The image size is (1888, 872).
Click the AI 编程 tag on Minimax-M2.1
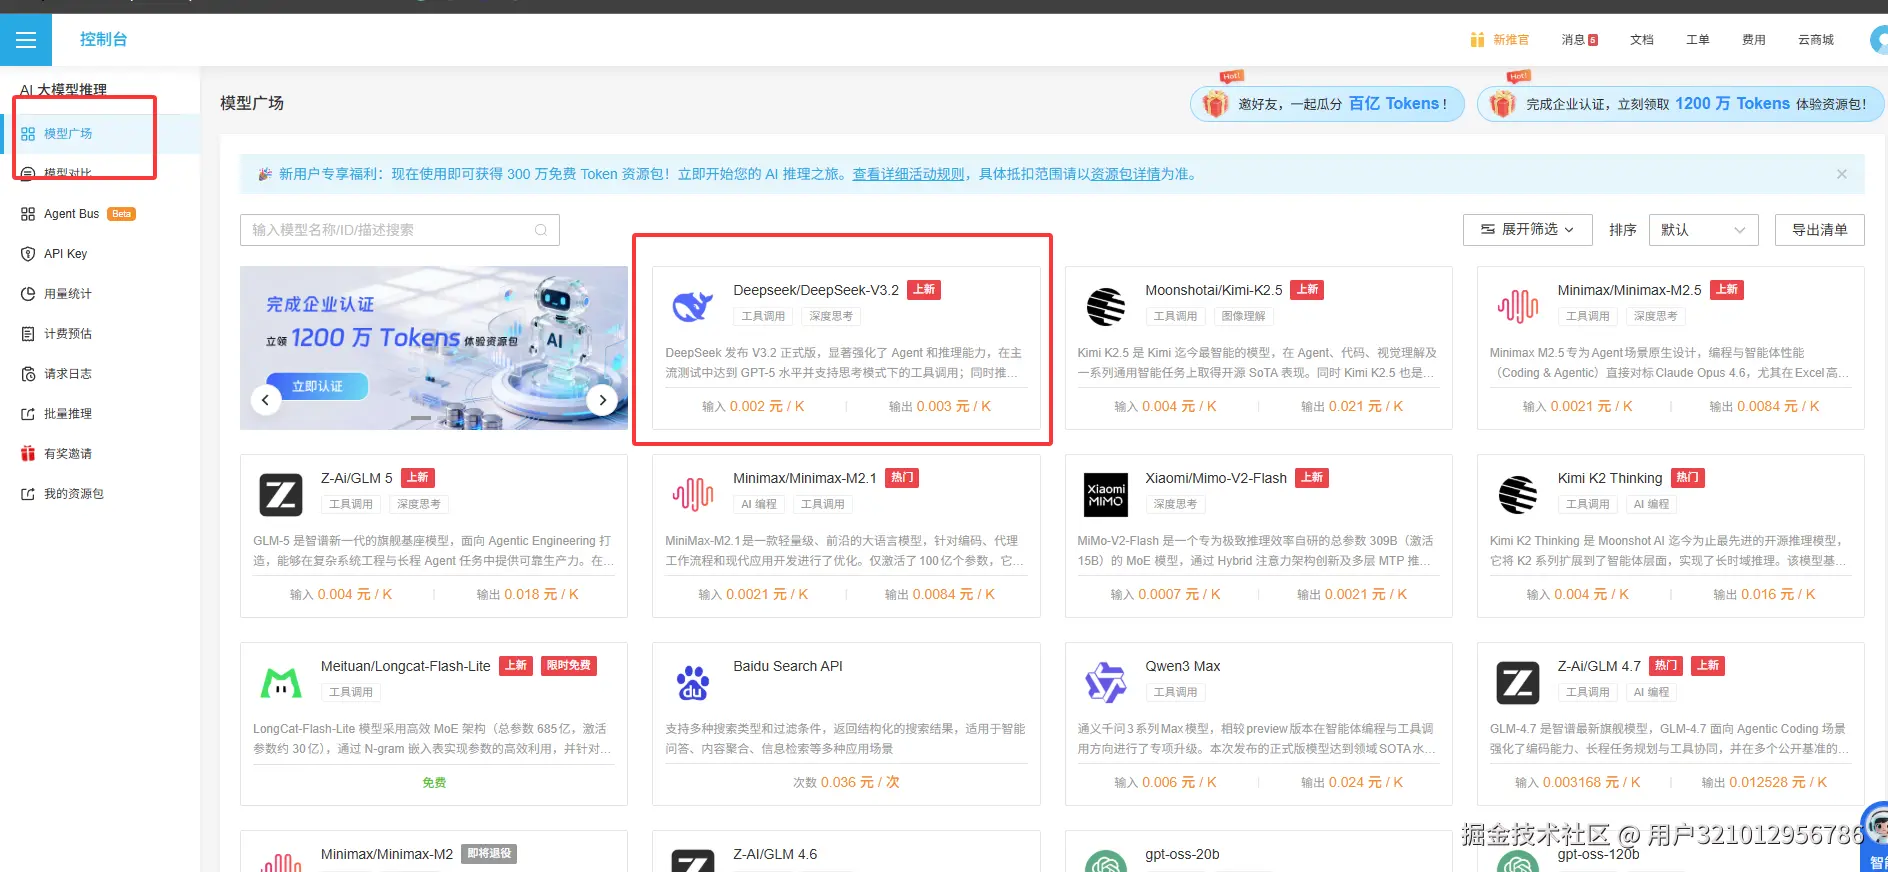coord(759,504)
